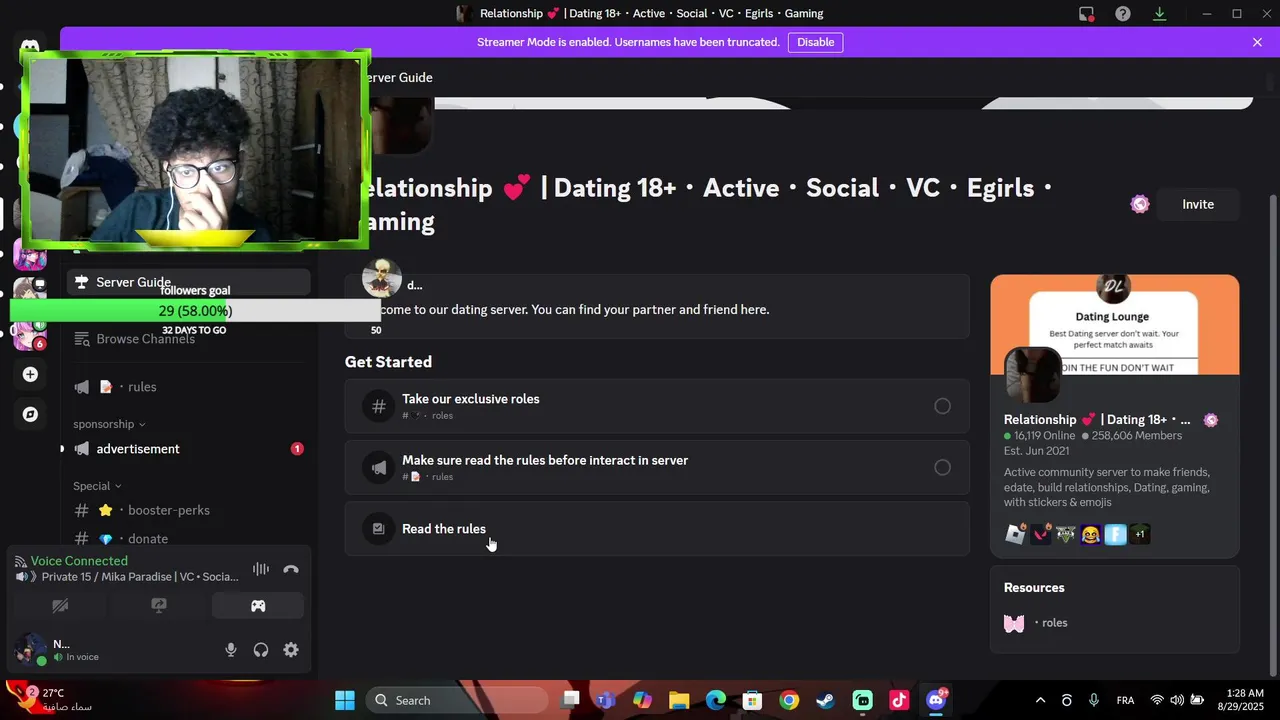
Task: Disable Streamer Mode via banner button
Action: point(815,42)
